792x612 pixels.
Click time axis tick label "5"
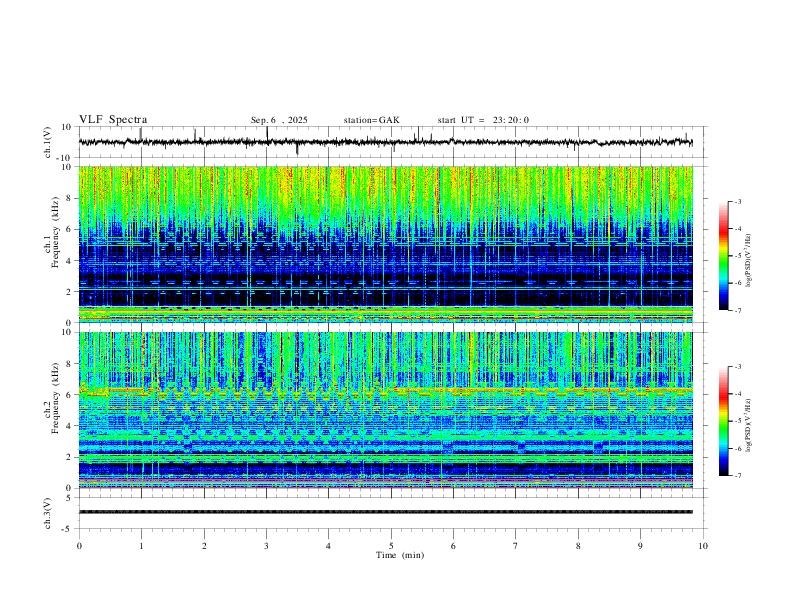[x=391, y=546]
